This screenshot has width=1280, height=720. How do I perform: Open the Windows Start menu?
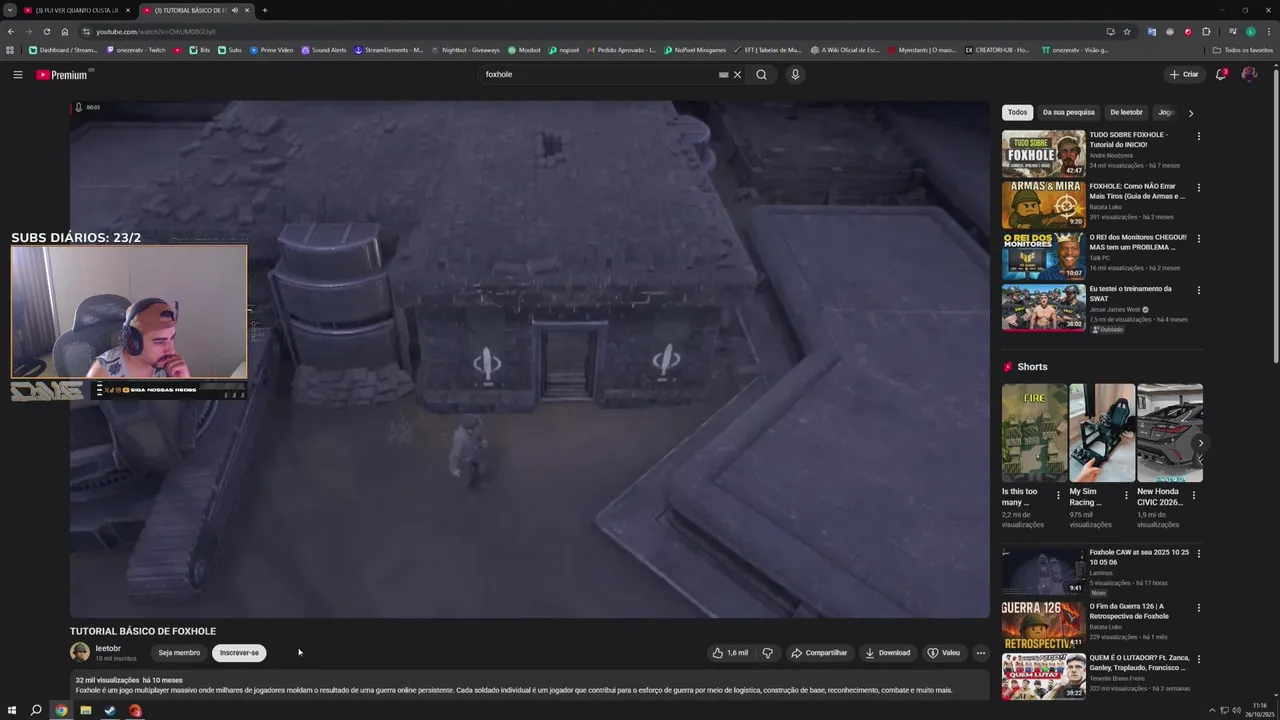click(x=11, y=711)
